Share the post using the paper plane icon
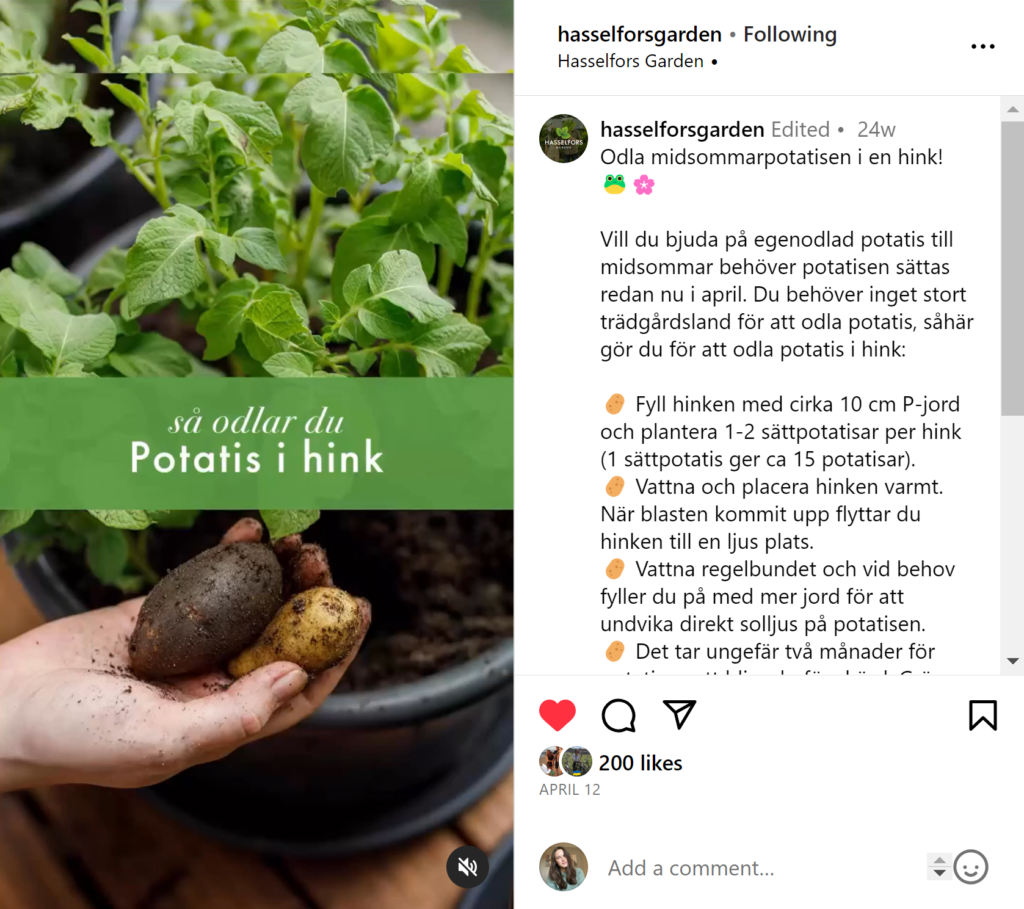The image size is (1024, 909). point(679,714)
